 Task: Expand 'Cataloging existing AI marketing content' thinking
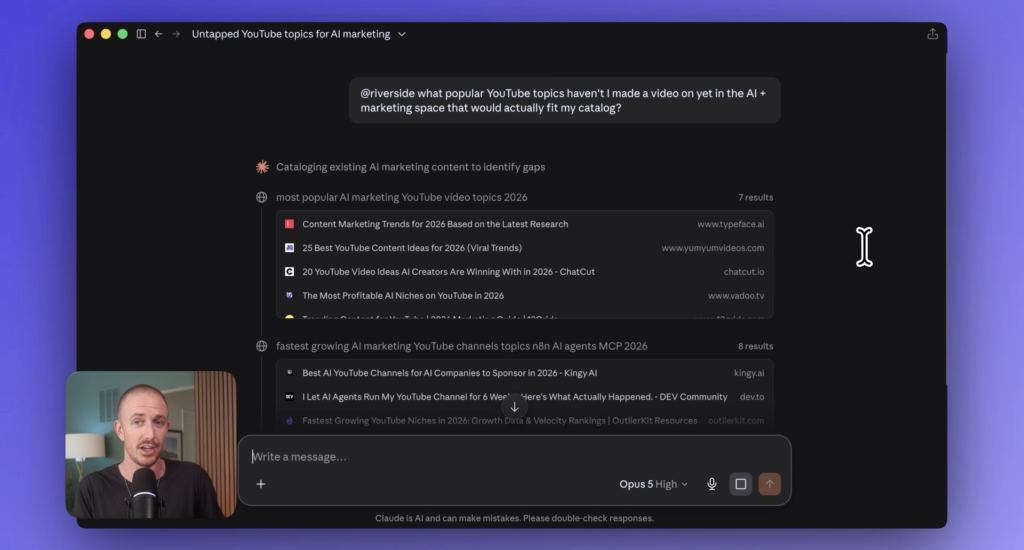tap(410, 167)
